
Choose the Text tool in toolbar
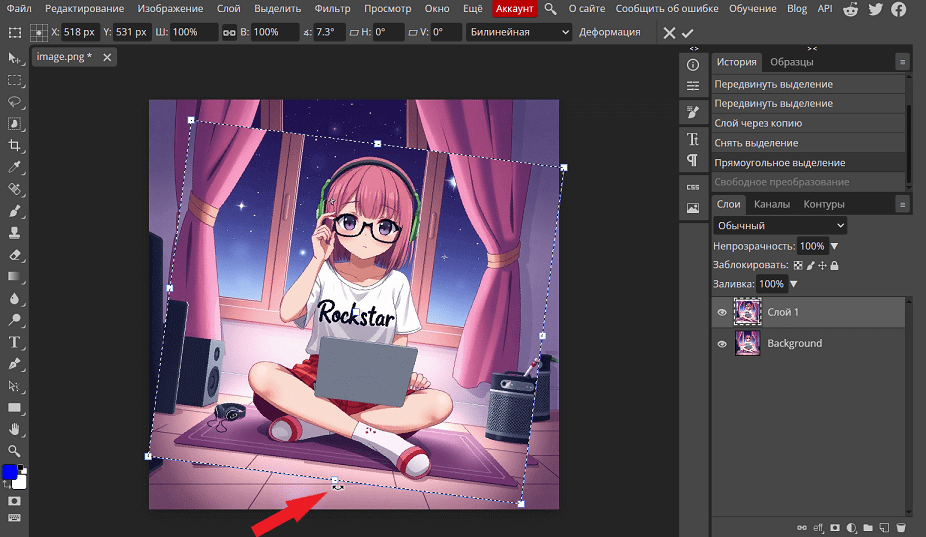15,342
